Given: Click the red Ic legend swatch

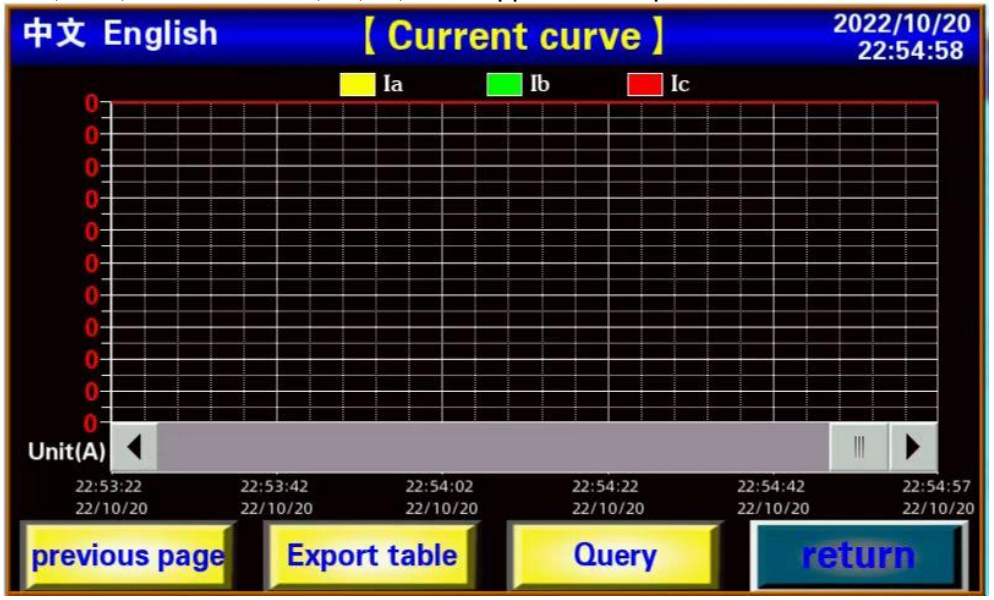Looking at the screenshot, I should click(645, 85).
